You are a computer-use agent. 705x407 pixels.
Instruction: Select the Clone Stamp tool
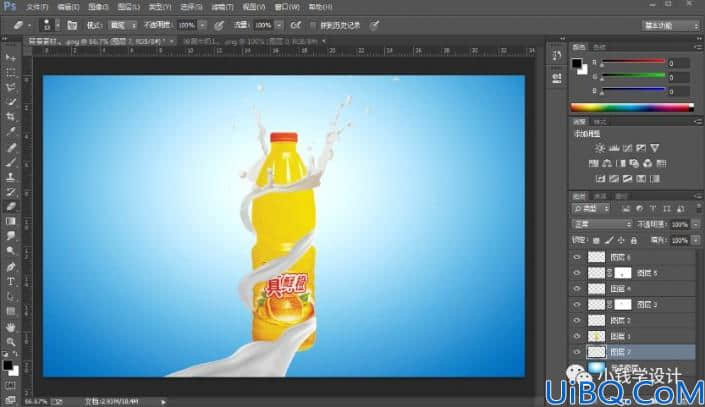coord(10,177)
